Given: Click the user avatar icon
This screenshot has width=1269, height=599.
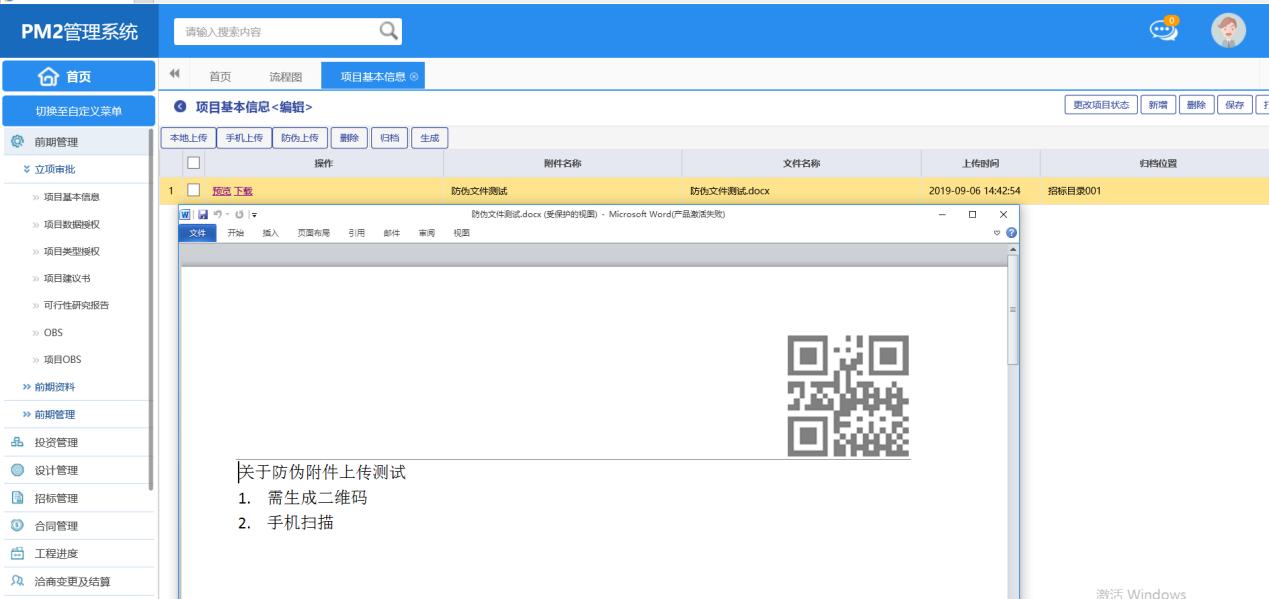Looking at the screenshot, I should (x=1225, y=30).
